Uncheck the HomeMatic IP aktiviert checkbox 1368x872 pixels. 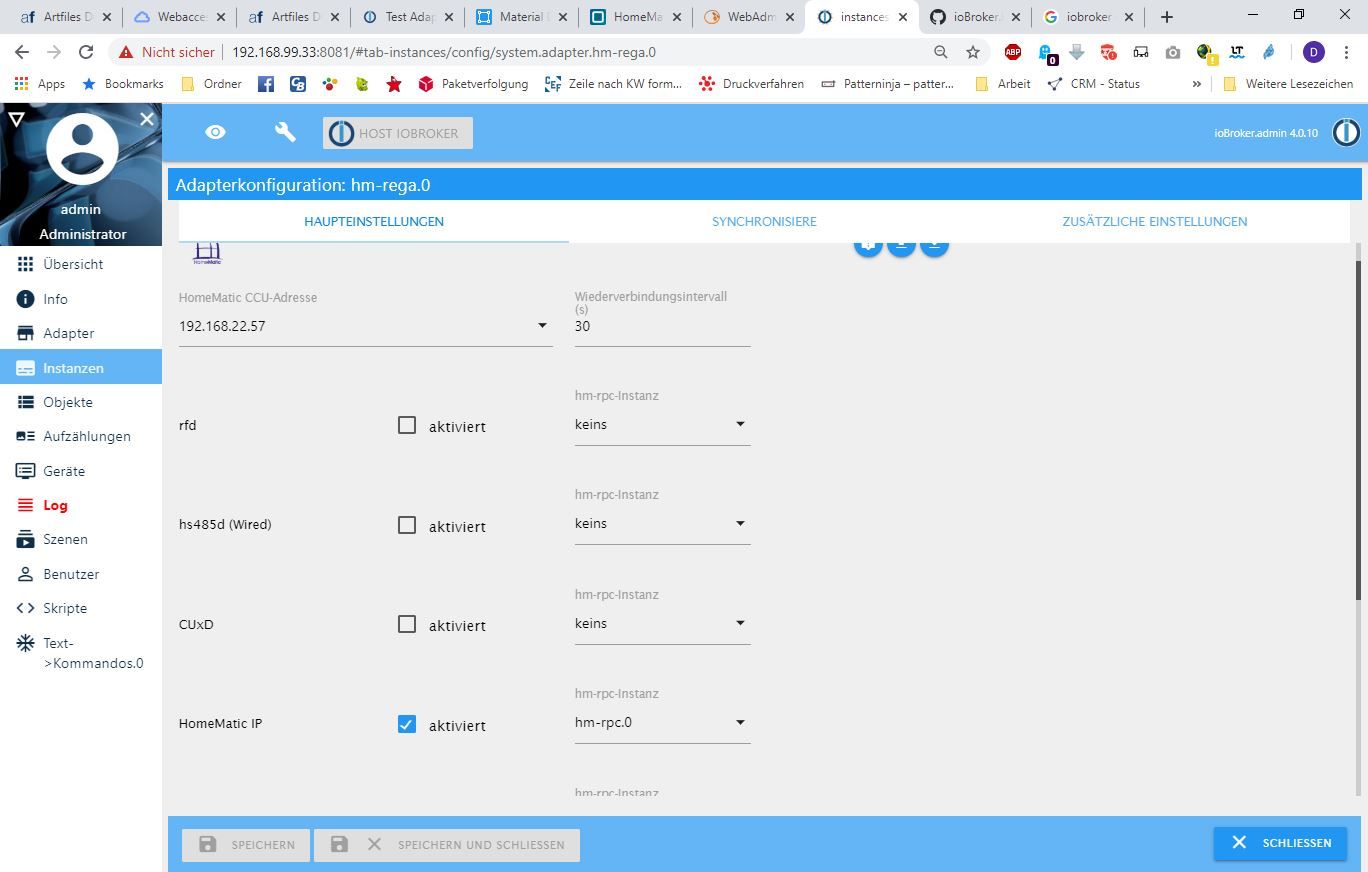(x=406, y=724)
